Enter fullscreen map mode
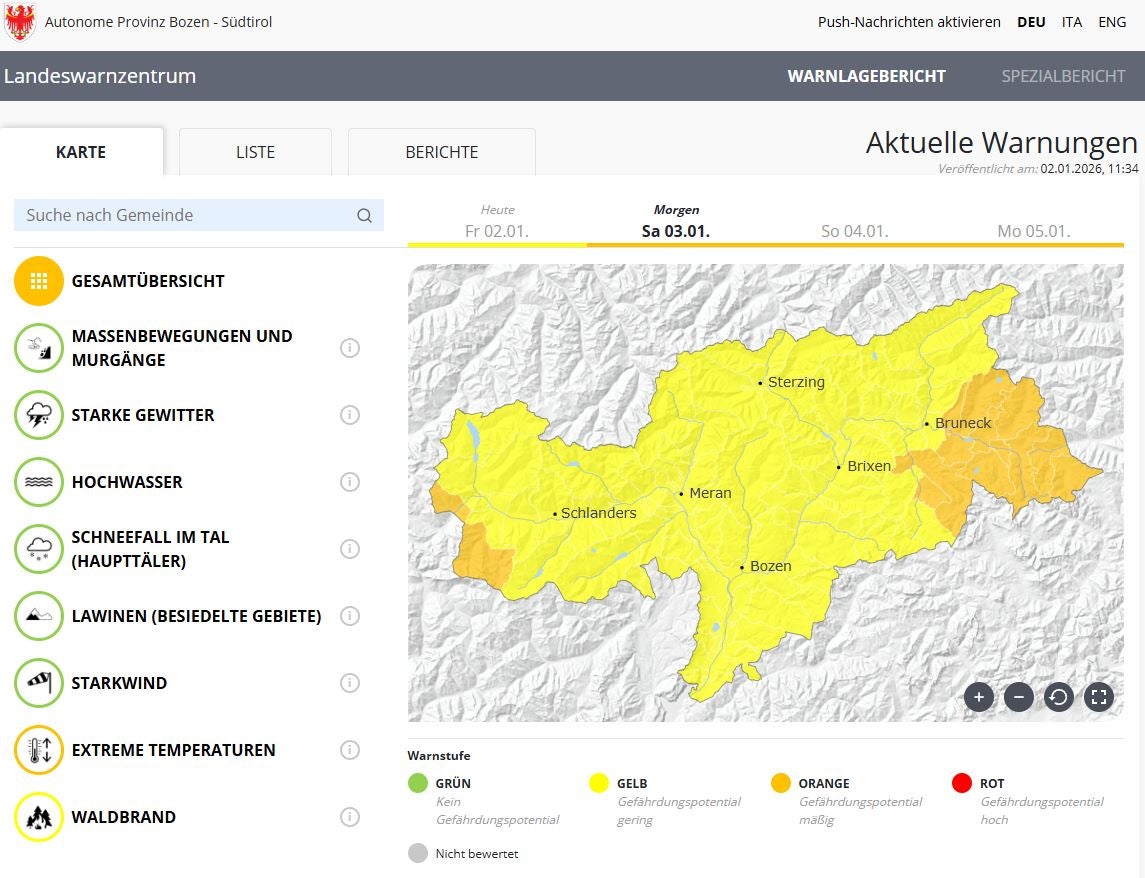Screen dimensions: 1145x878 [1099, 697]
